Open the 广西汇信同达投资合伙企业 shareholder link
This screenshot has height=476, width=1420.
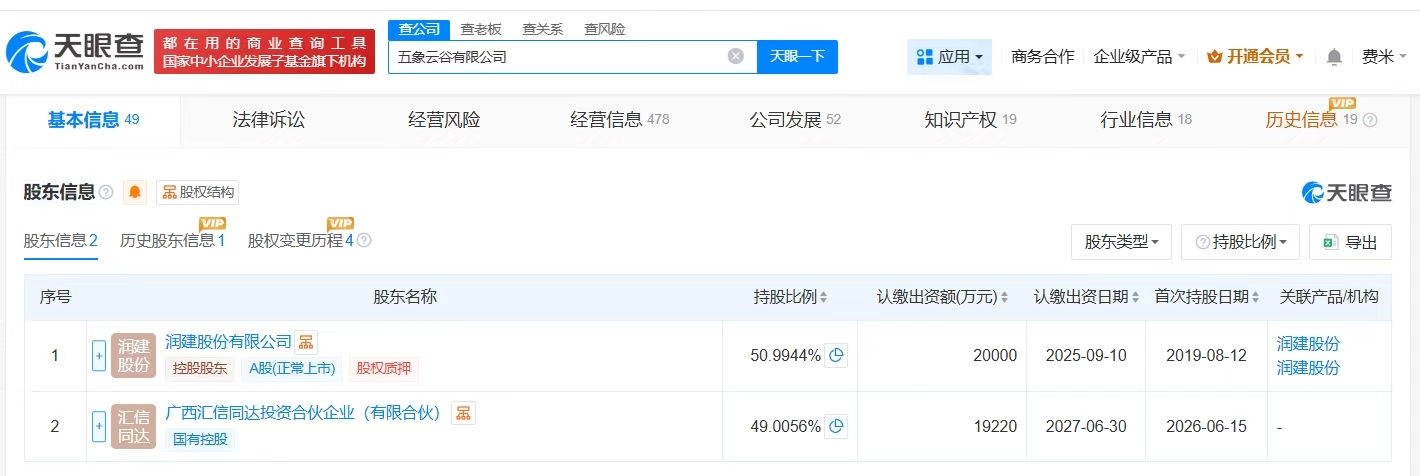[303, 412]
